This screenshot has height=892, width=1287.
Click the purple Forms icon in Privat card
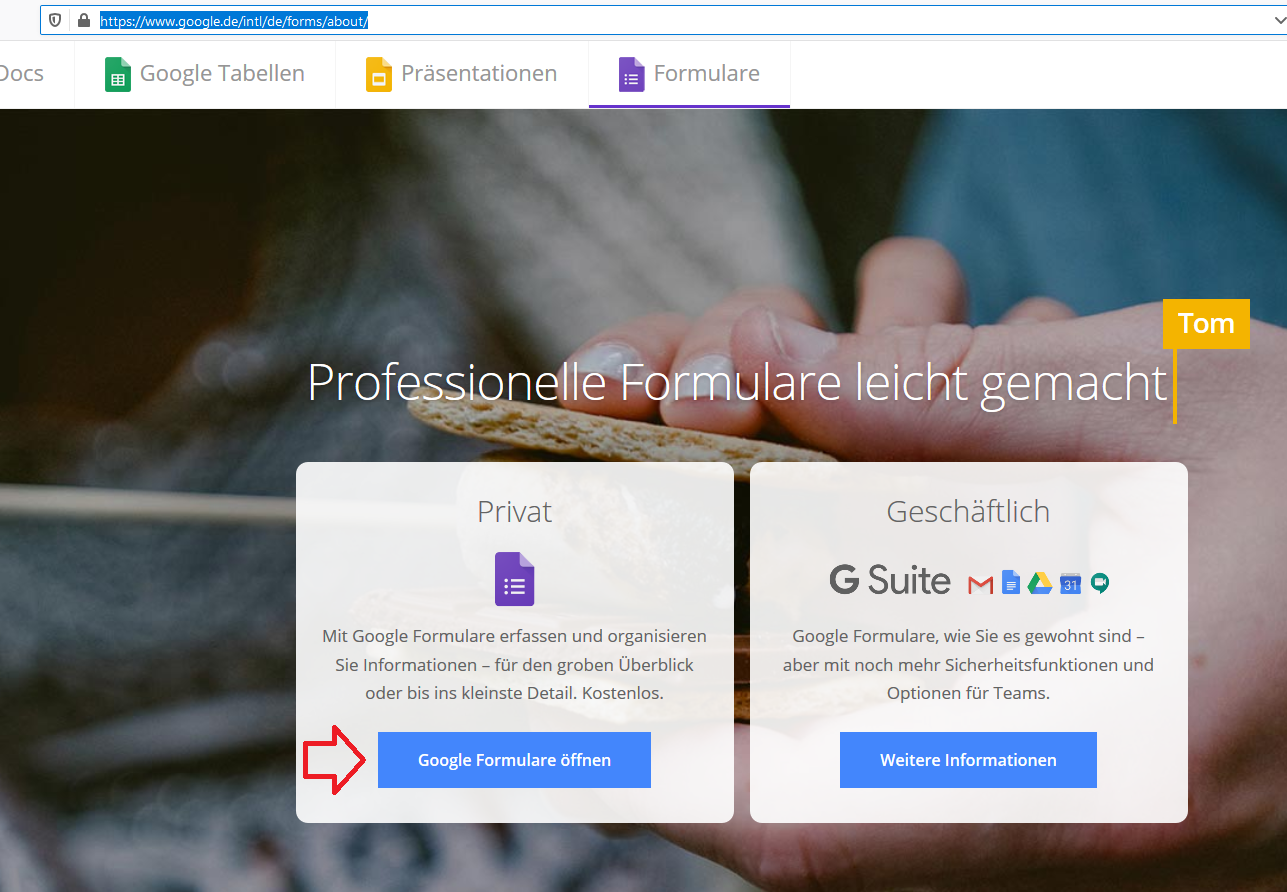click(514, 579)
